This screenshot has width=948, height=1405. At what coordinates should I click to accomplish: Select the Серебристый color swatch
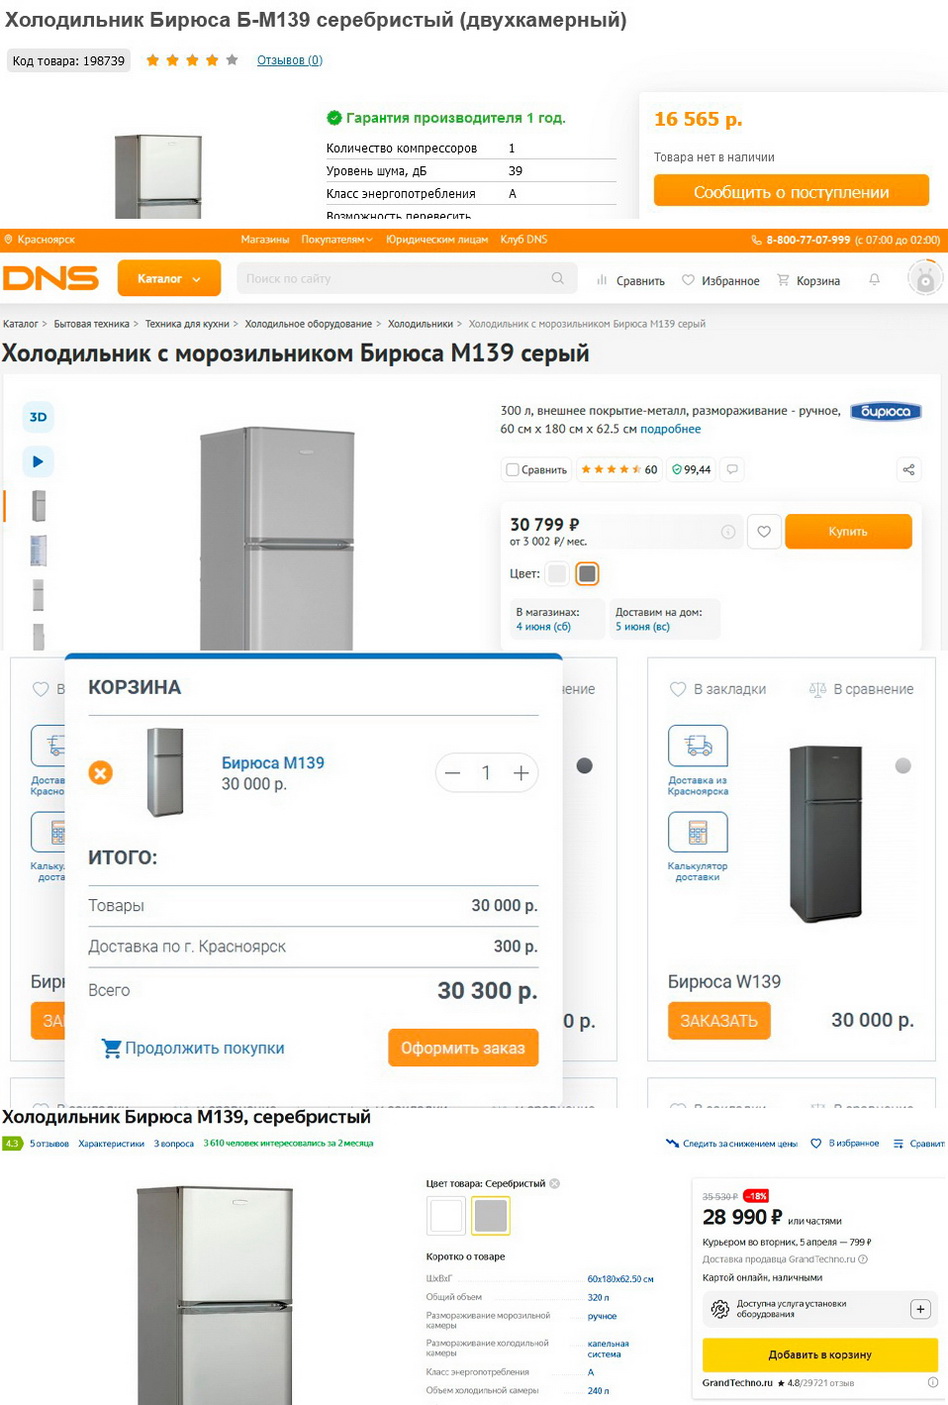490,1215
